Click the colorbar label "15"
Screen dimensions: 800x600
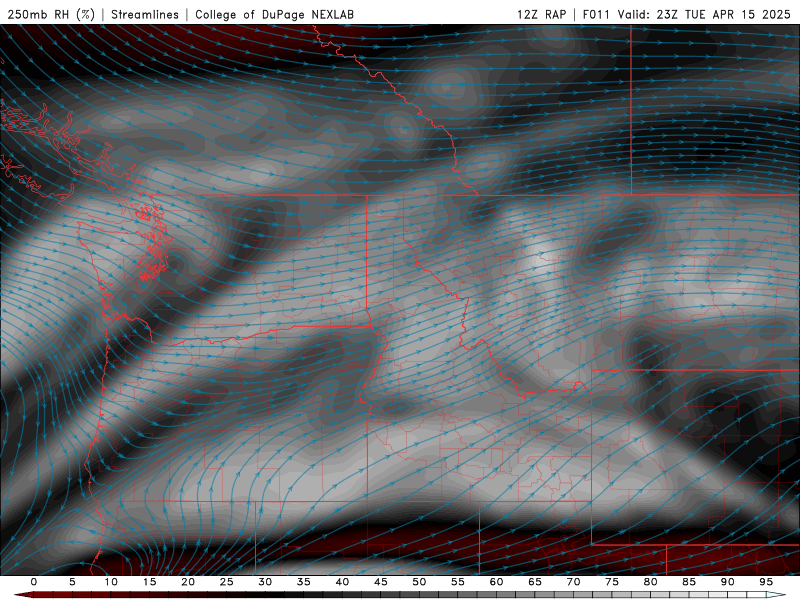149,582
